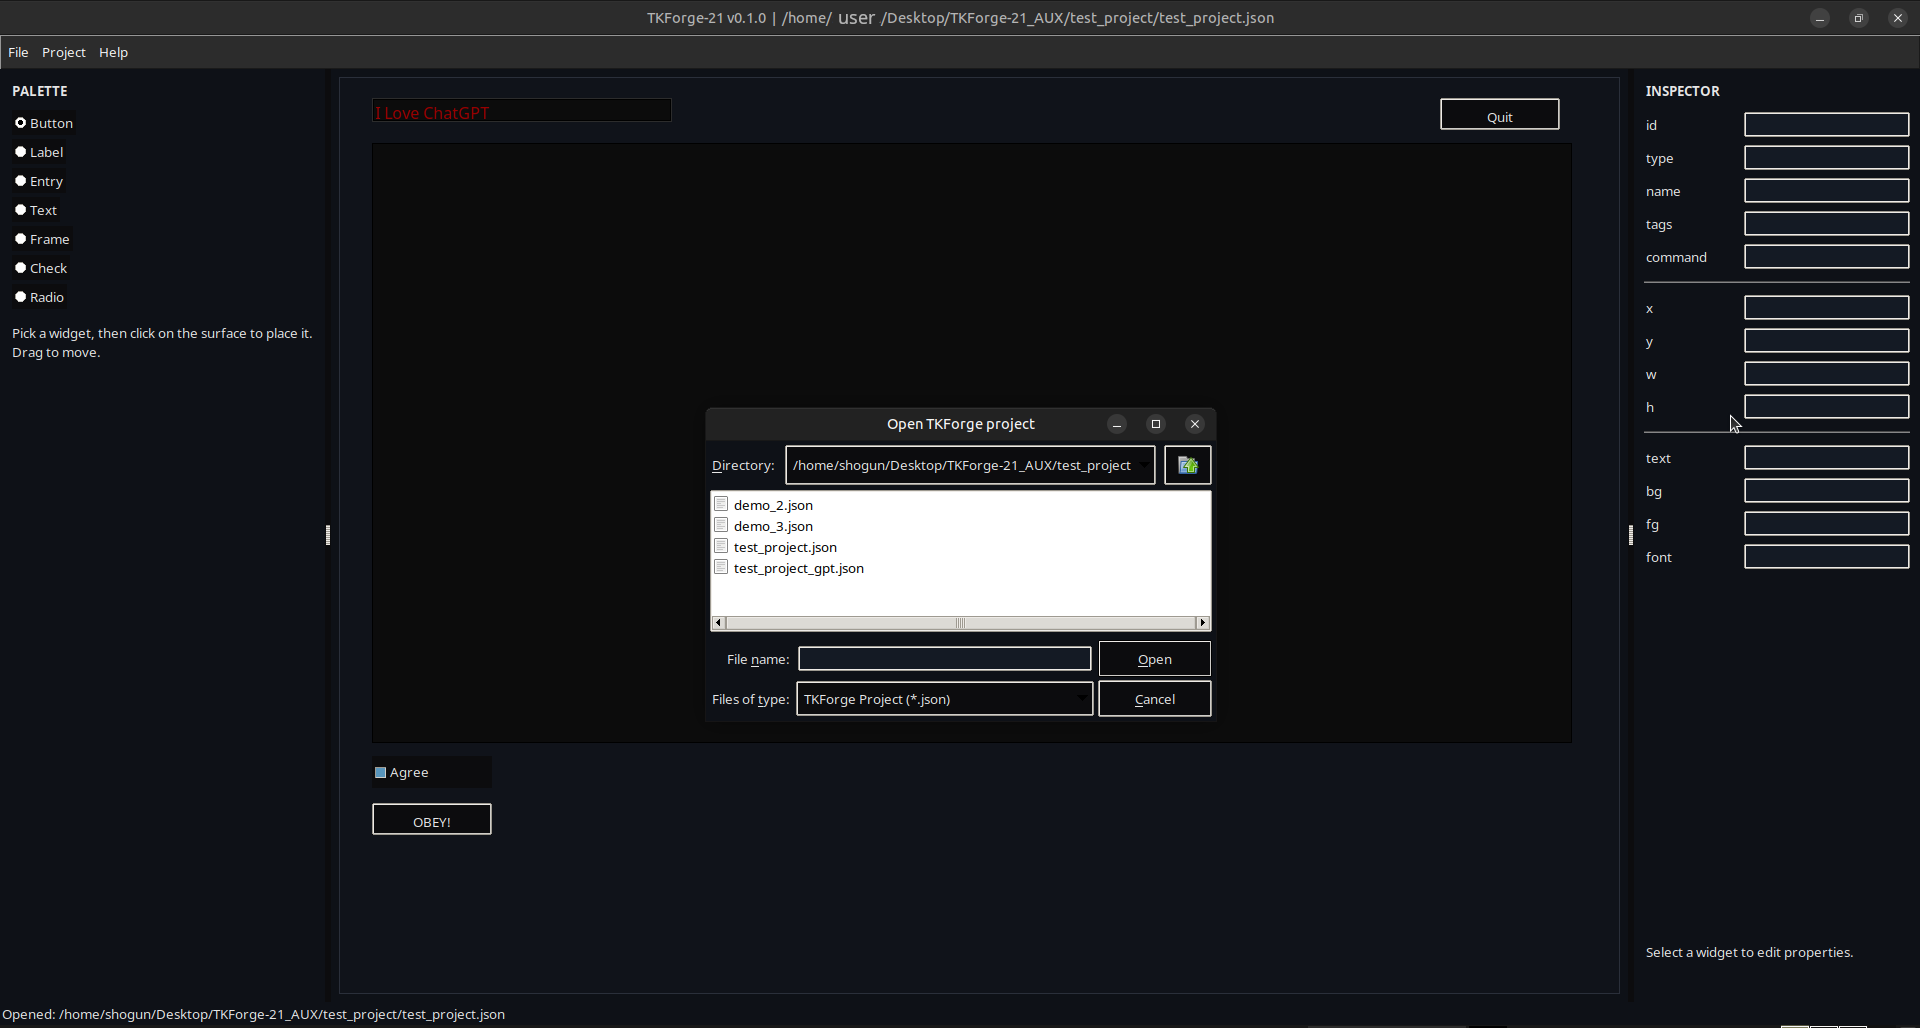Click the demo_3.json file icon
Screen dimensions: 1920x1028
point(721,525)
